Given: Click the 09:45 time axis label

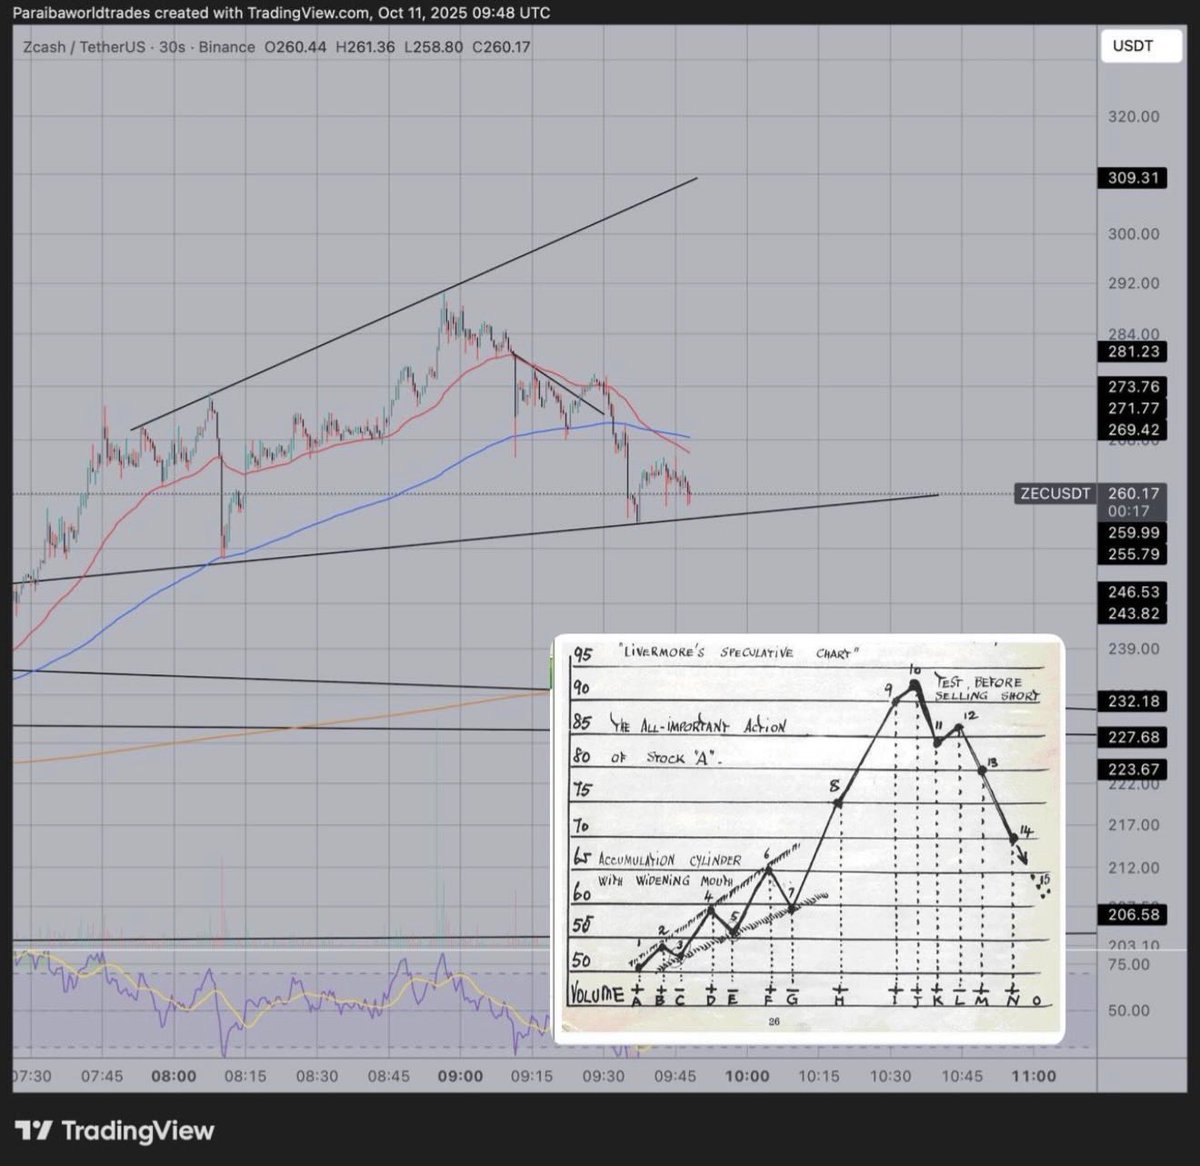Looking at the screenshot, I should pos(675,1076).
